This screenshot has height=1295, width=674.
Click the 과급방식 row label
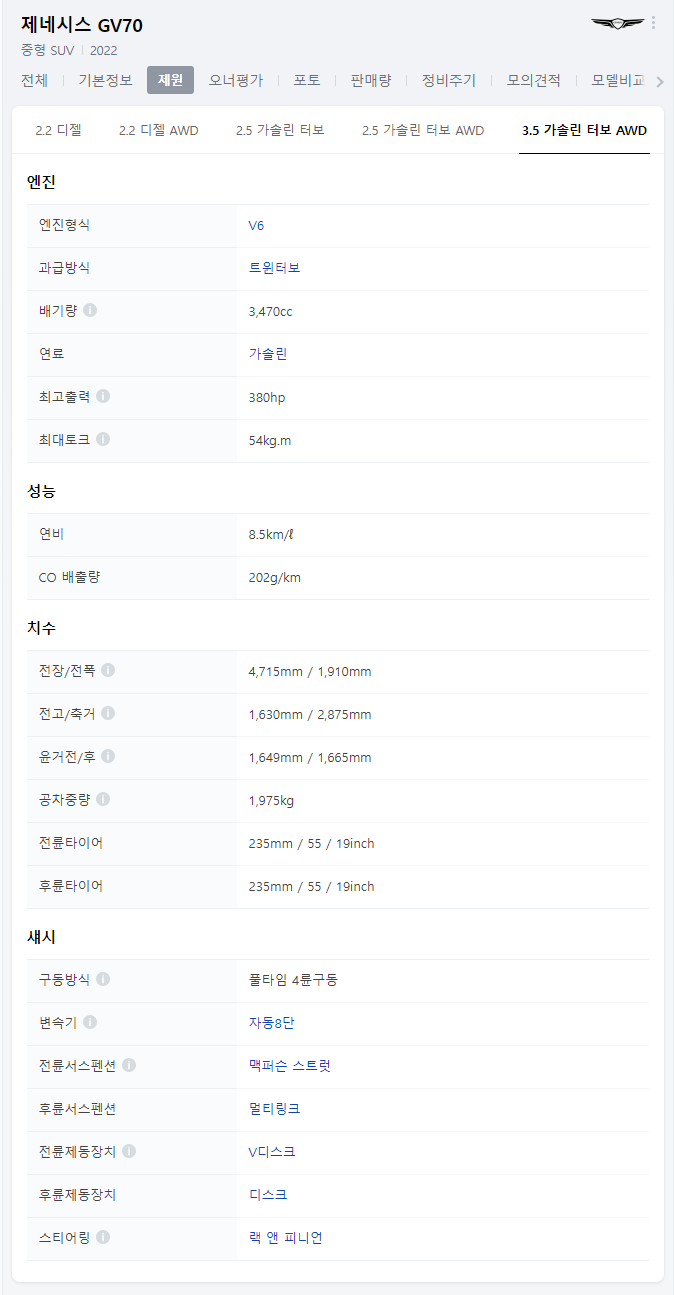click(x=64, y=268)
